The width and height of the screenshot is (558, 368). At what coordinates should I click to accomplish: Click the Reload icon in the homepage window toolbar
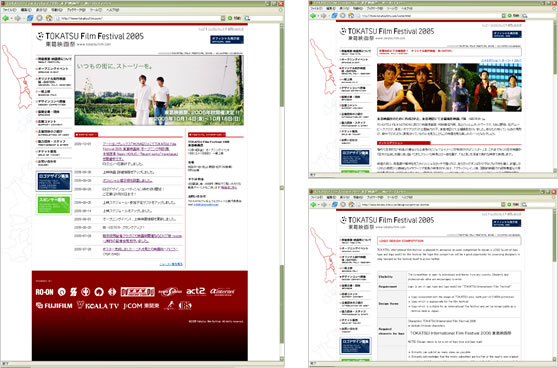30,18
